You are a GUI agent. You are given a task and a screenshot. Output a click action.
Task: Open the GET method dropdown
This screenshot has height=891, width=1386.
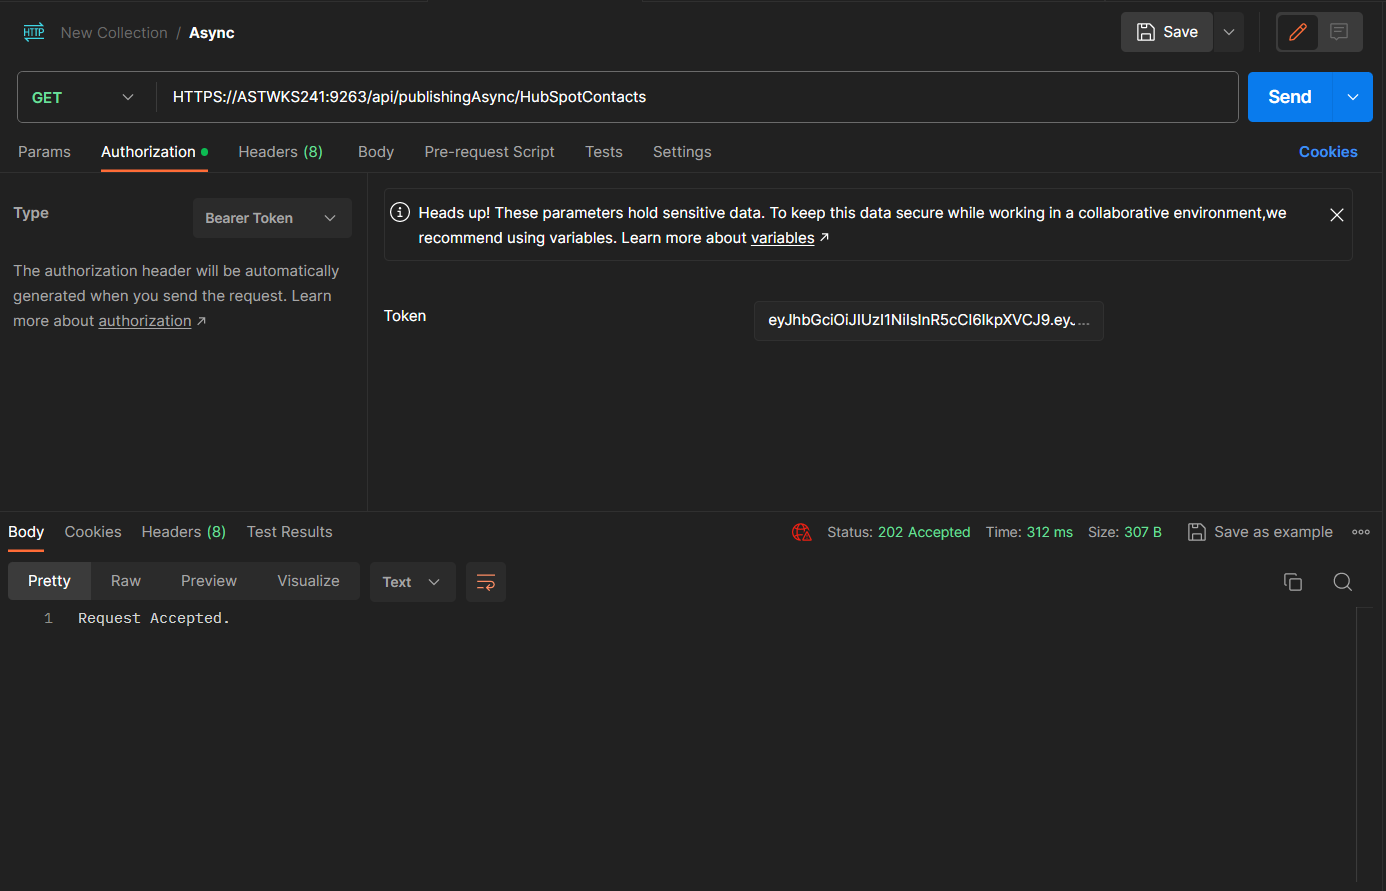click(x=84, y=97)
